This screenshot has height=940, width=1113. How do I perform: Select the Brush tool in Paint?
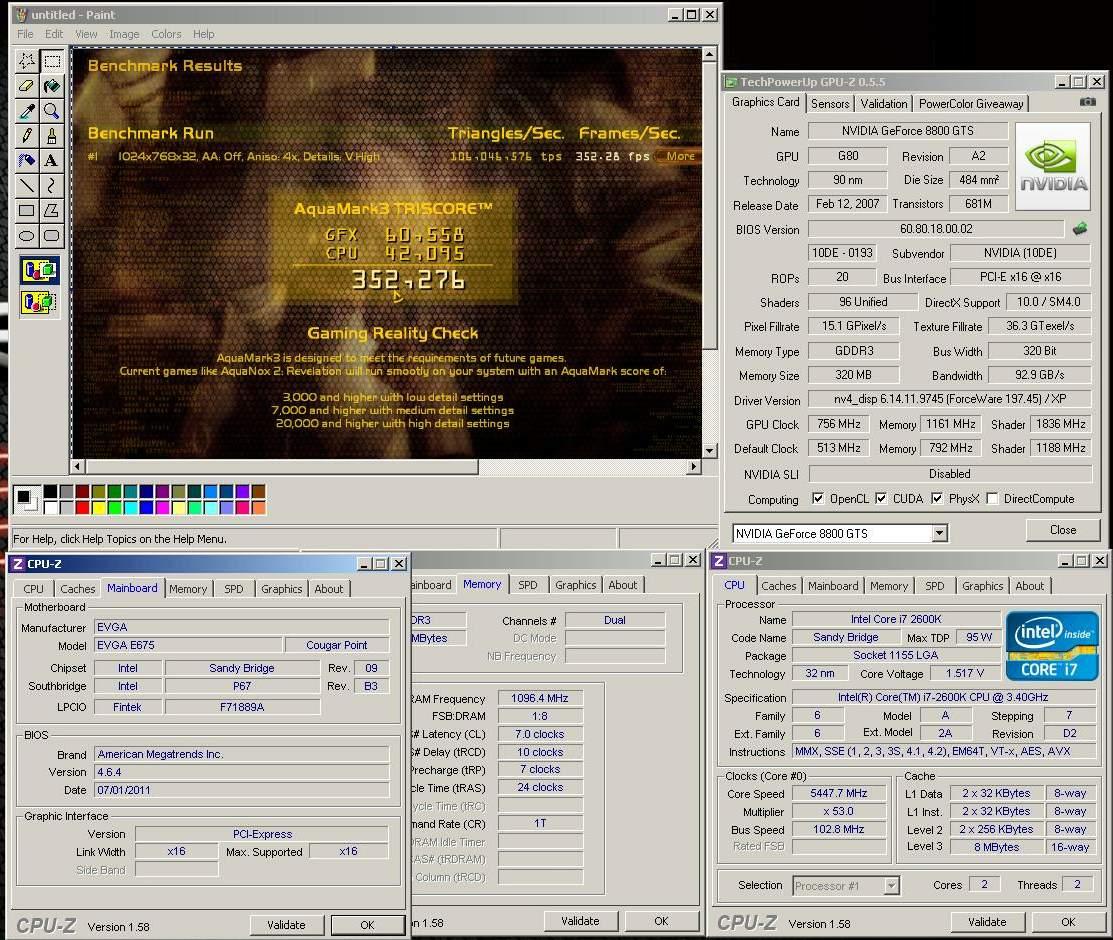point(52,136)
